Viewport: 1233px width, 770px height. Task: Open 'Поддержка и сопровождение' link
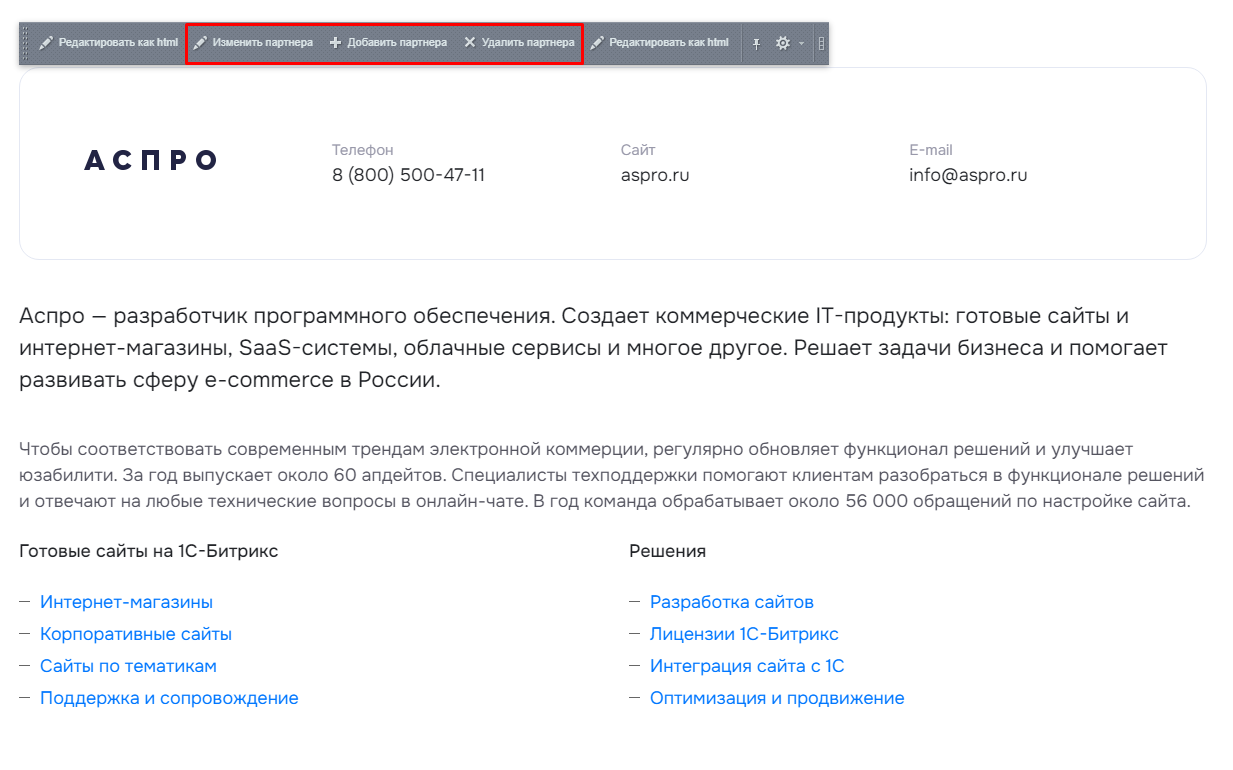click(x=169, y=698)
